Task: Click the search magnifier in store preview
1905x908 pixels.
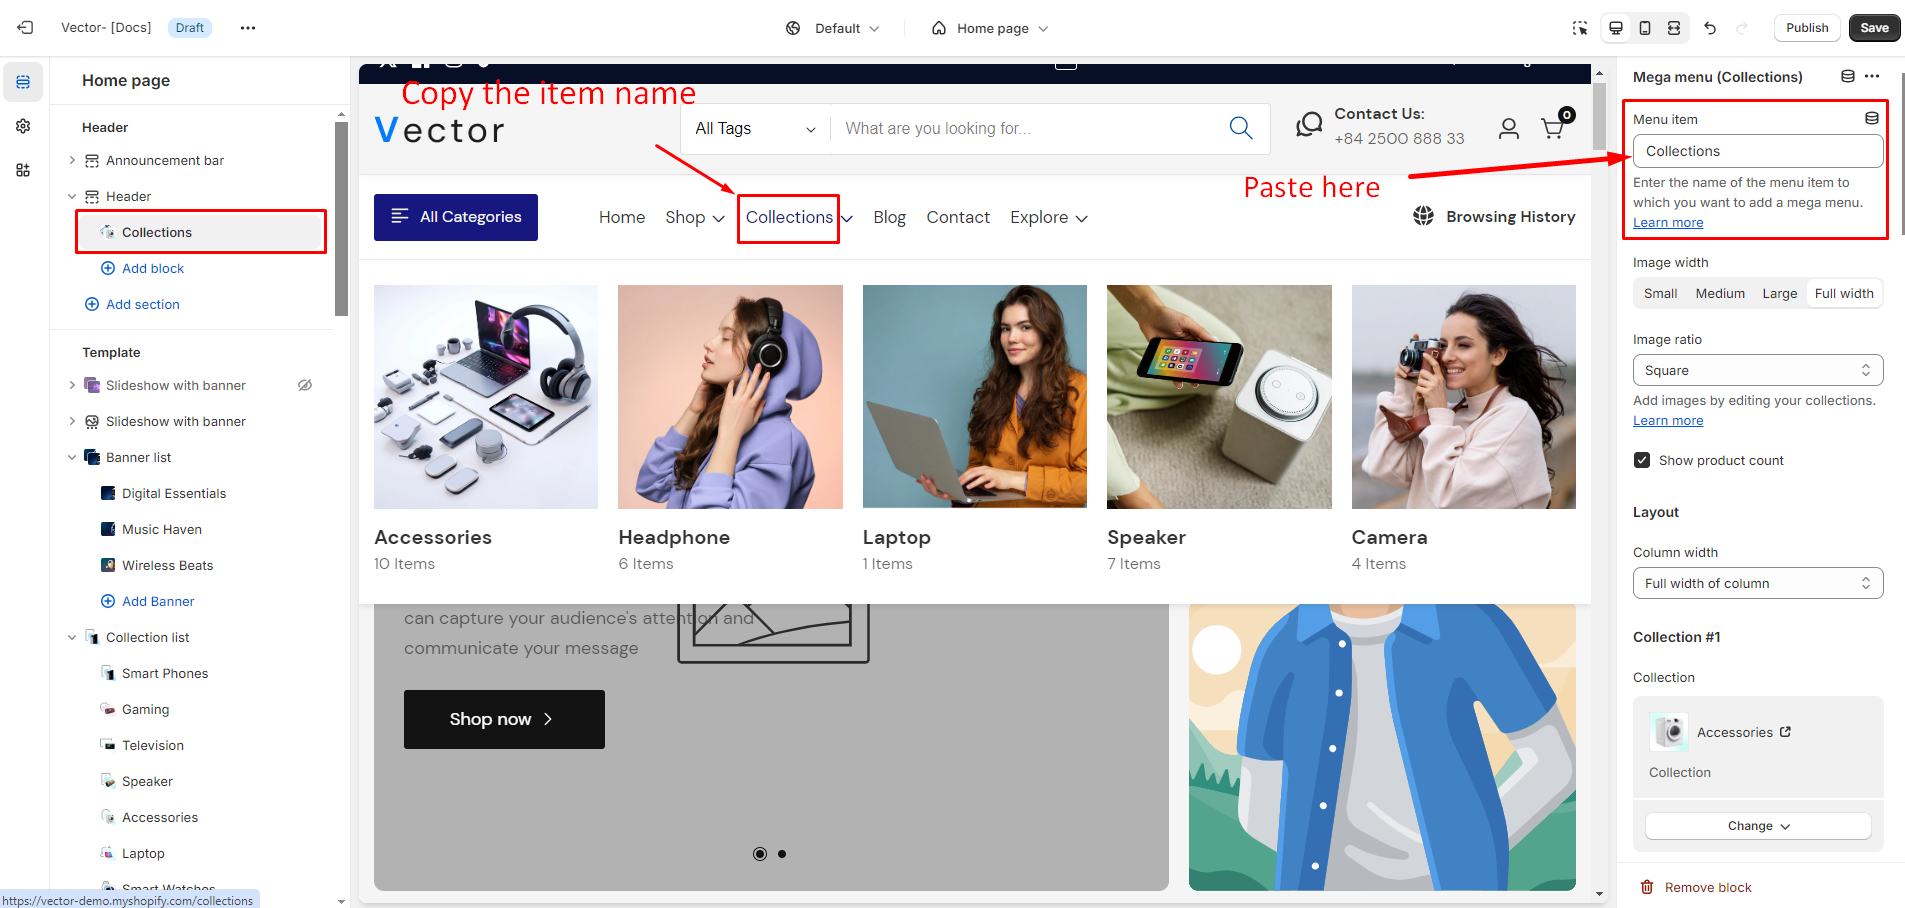Action: click(1240, 128)
